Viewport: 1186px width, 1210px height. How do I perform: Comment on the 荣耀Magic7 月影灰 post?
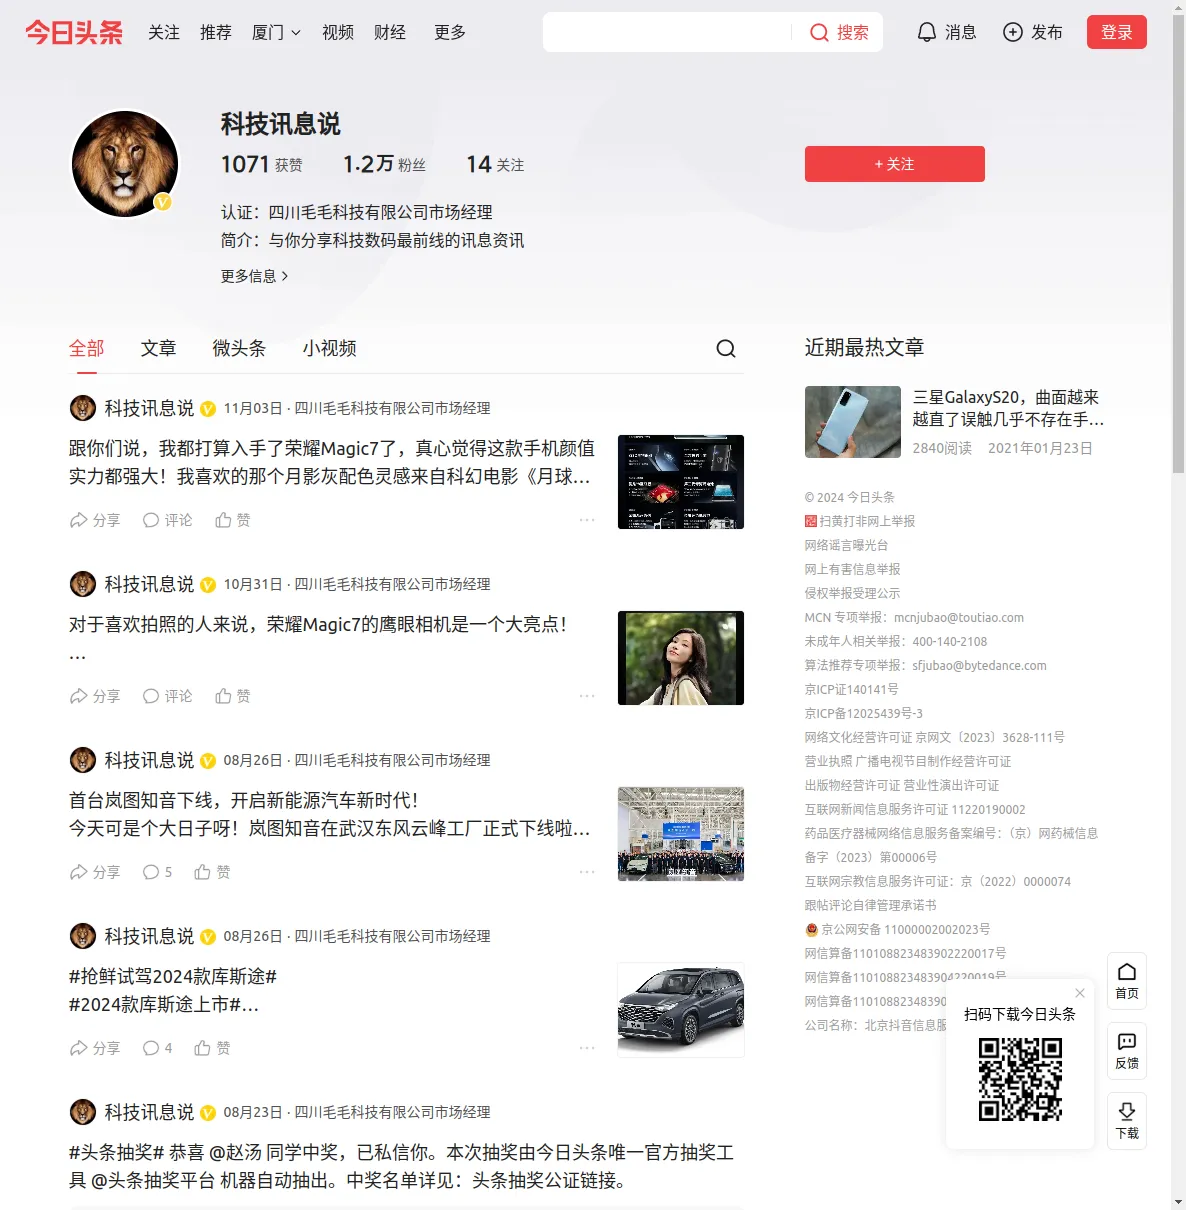(167, 520)
